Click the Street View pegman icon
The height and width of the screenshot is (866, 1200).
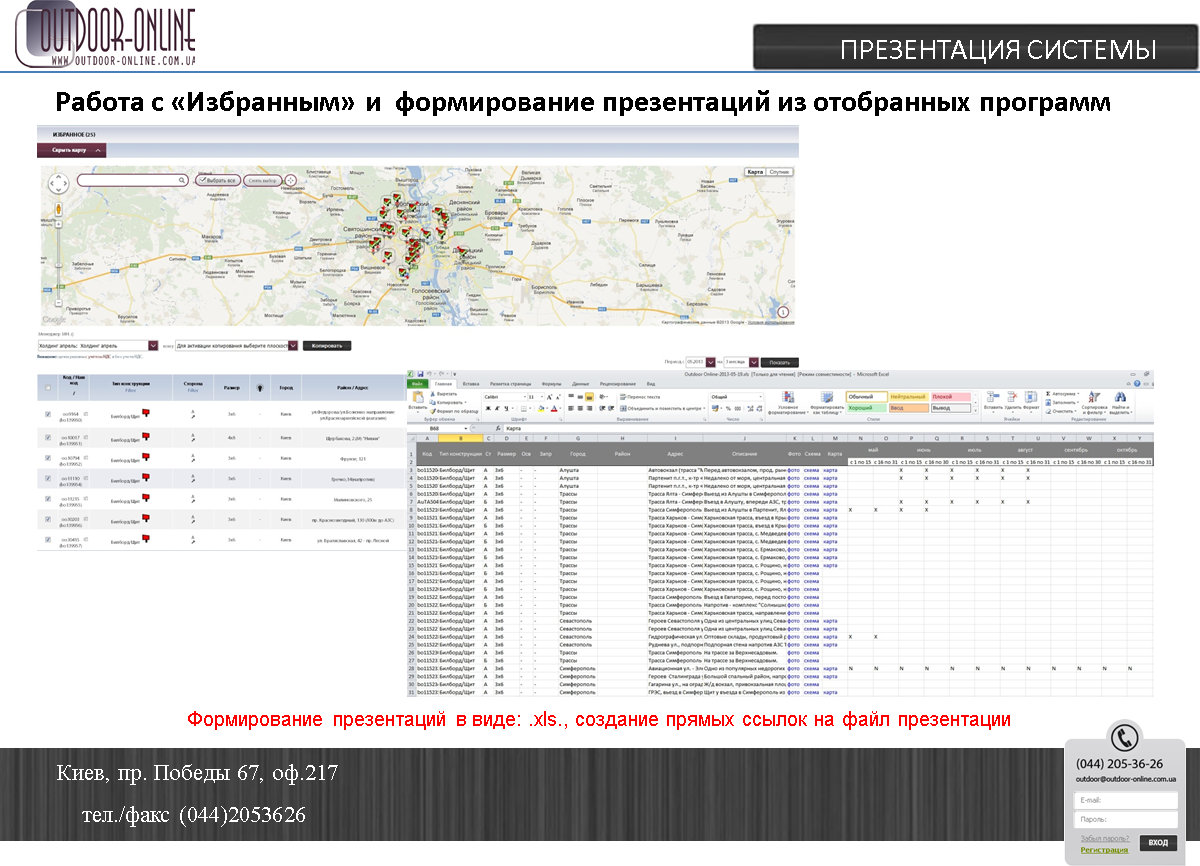pyautogui.click(x=59, y=209)
